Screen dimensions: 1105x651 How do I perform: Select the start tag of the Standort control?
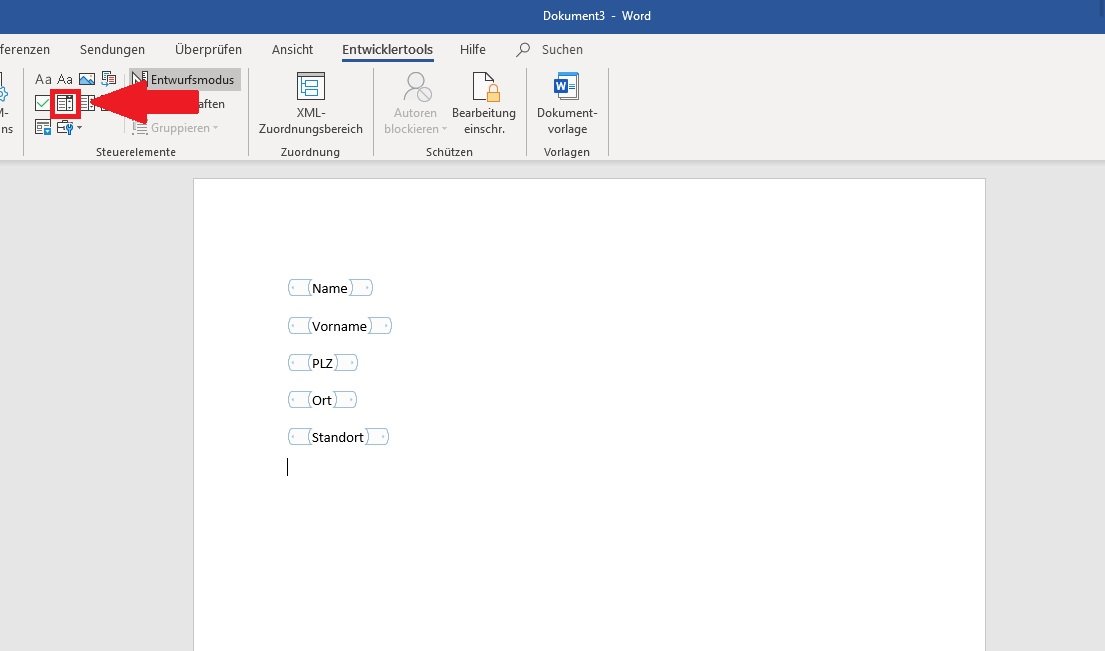[300, 437]
